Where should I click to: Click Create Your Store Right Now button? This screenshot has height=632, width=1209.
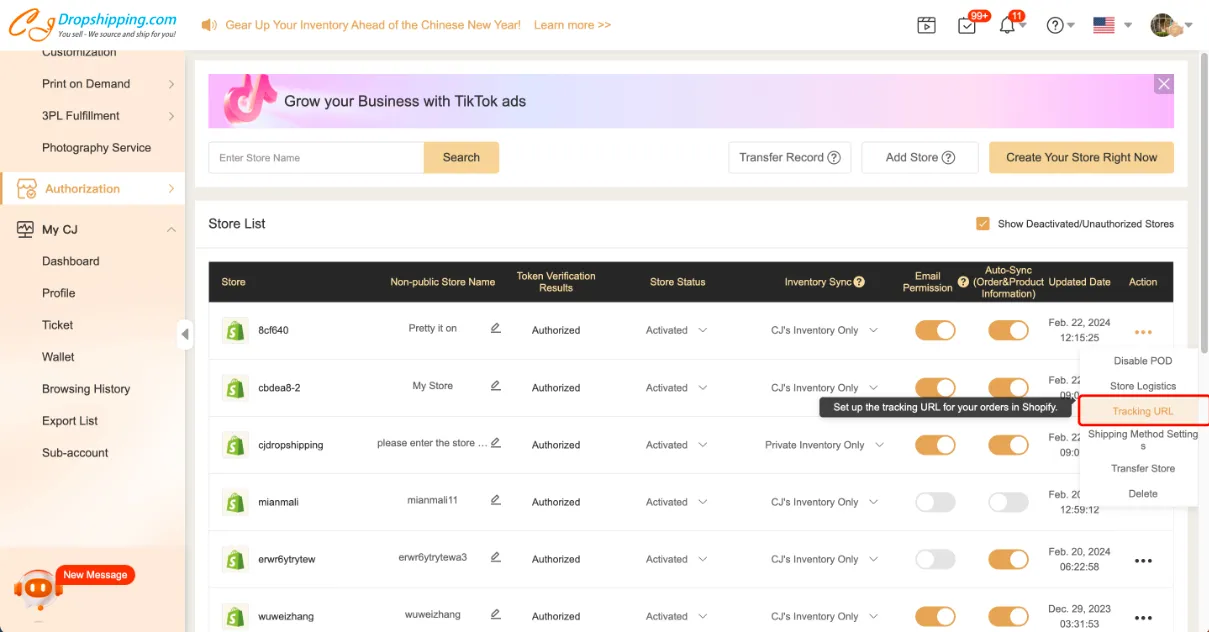(x=1081, y=157)
